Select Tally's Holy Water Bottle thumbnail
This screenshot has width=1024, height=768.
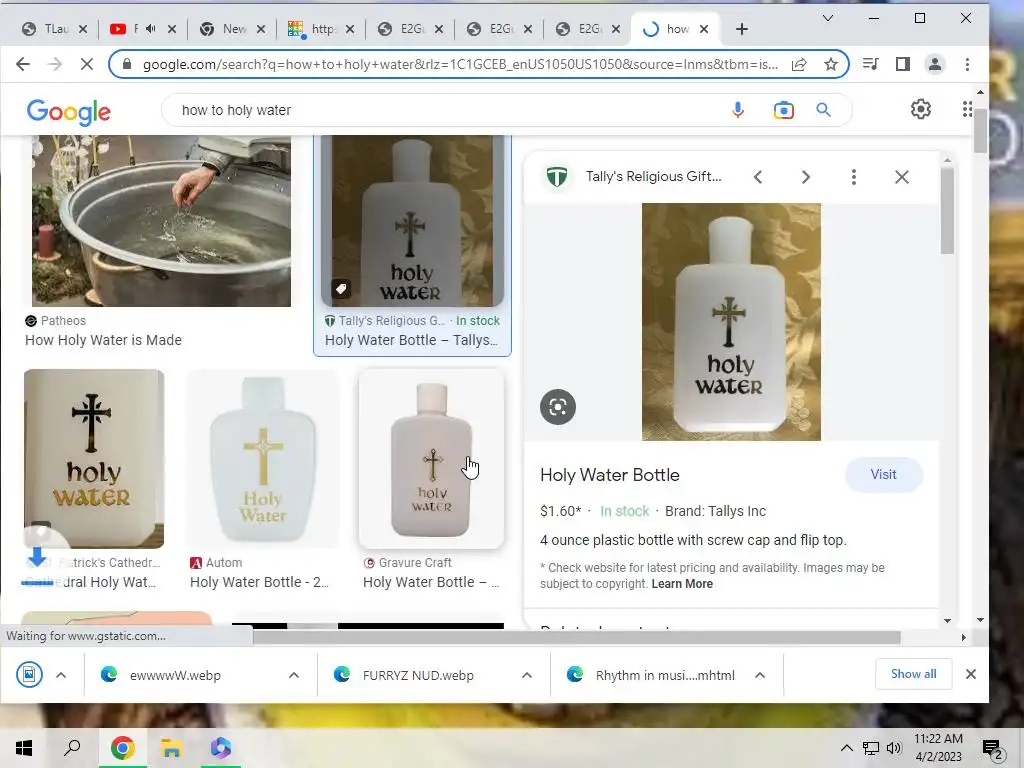pyautogui.click(x=412, y=221)
